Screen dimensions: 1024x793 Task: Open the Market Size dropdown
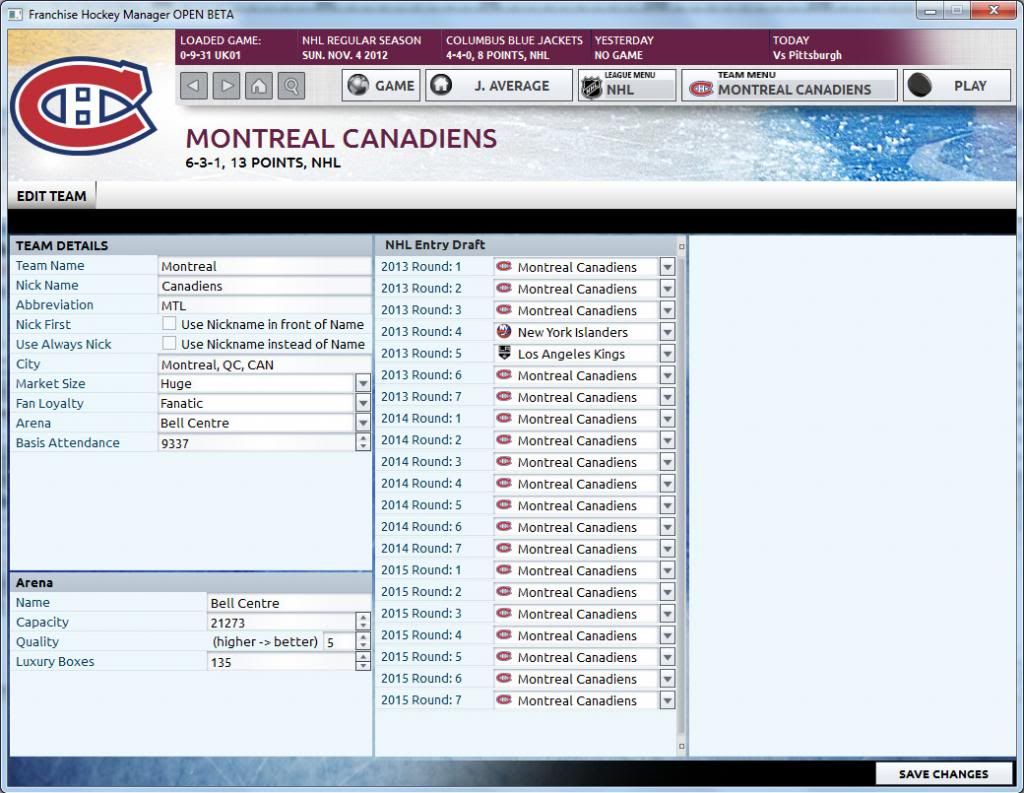tap(363, 383)
